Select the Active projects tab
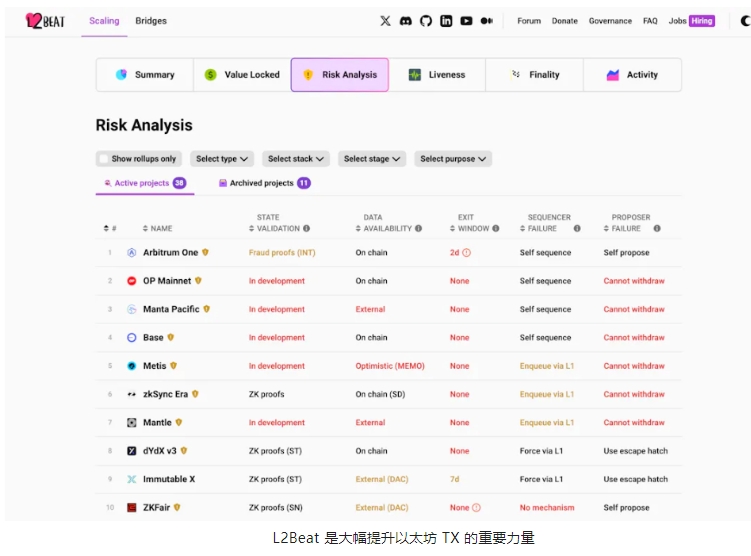Viewport: 751px width, 556px height. point(145,183)
